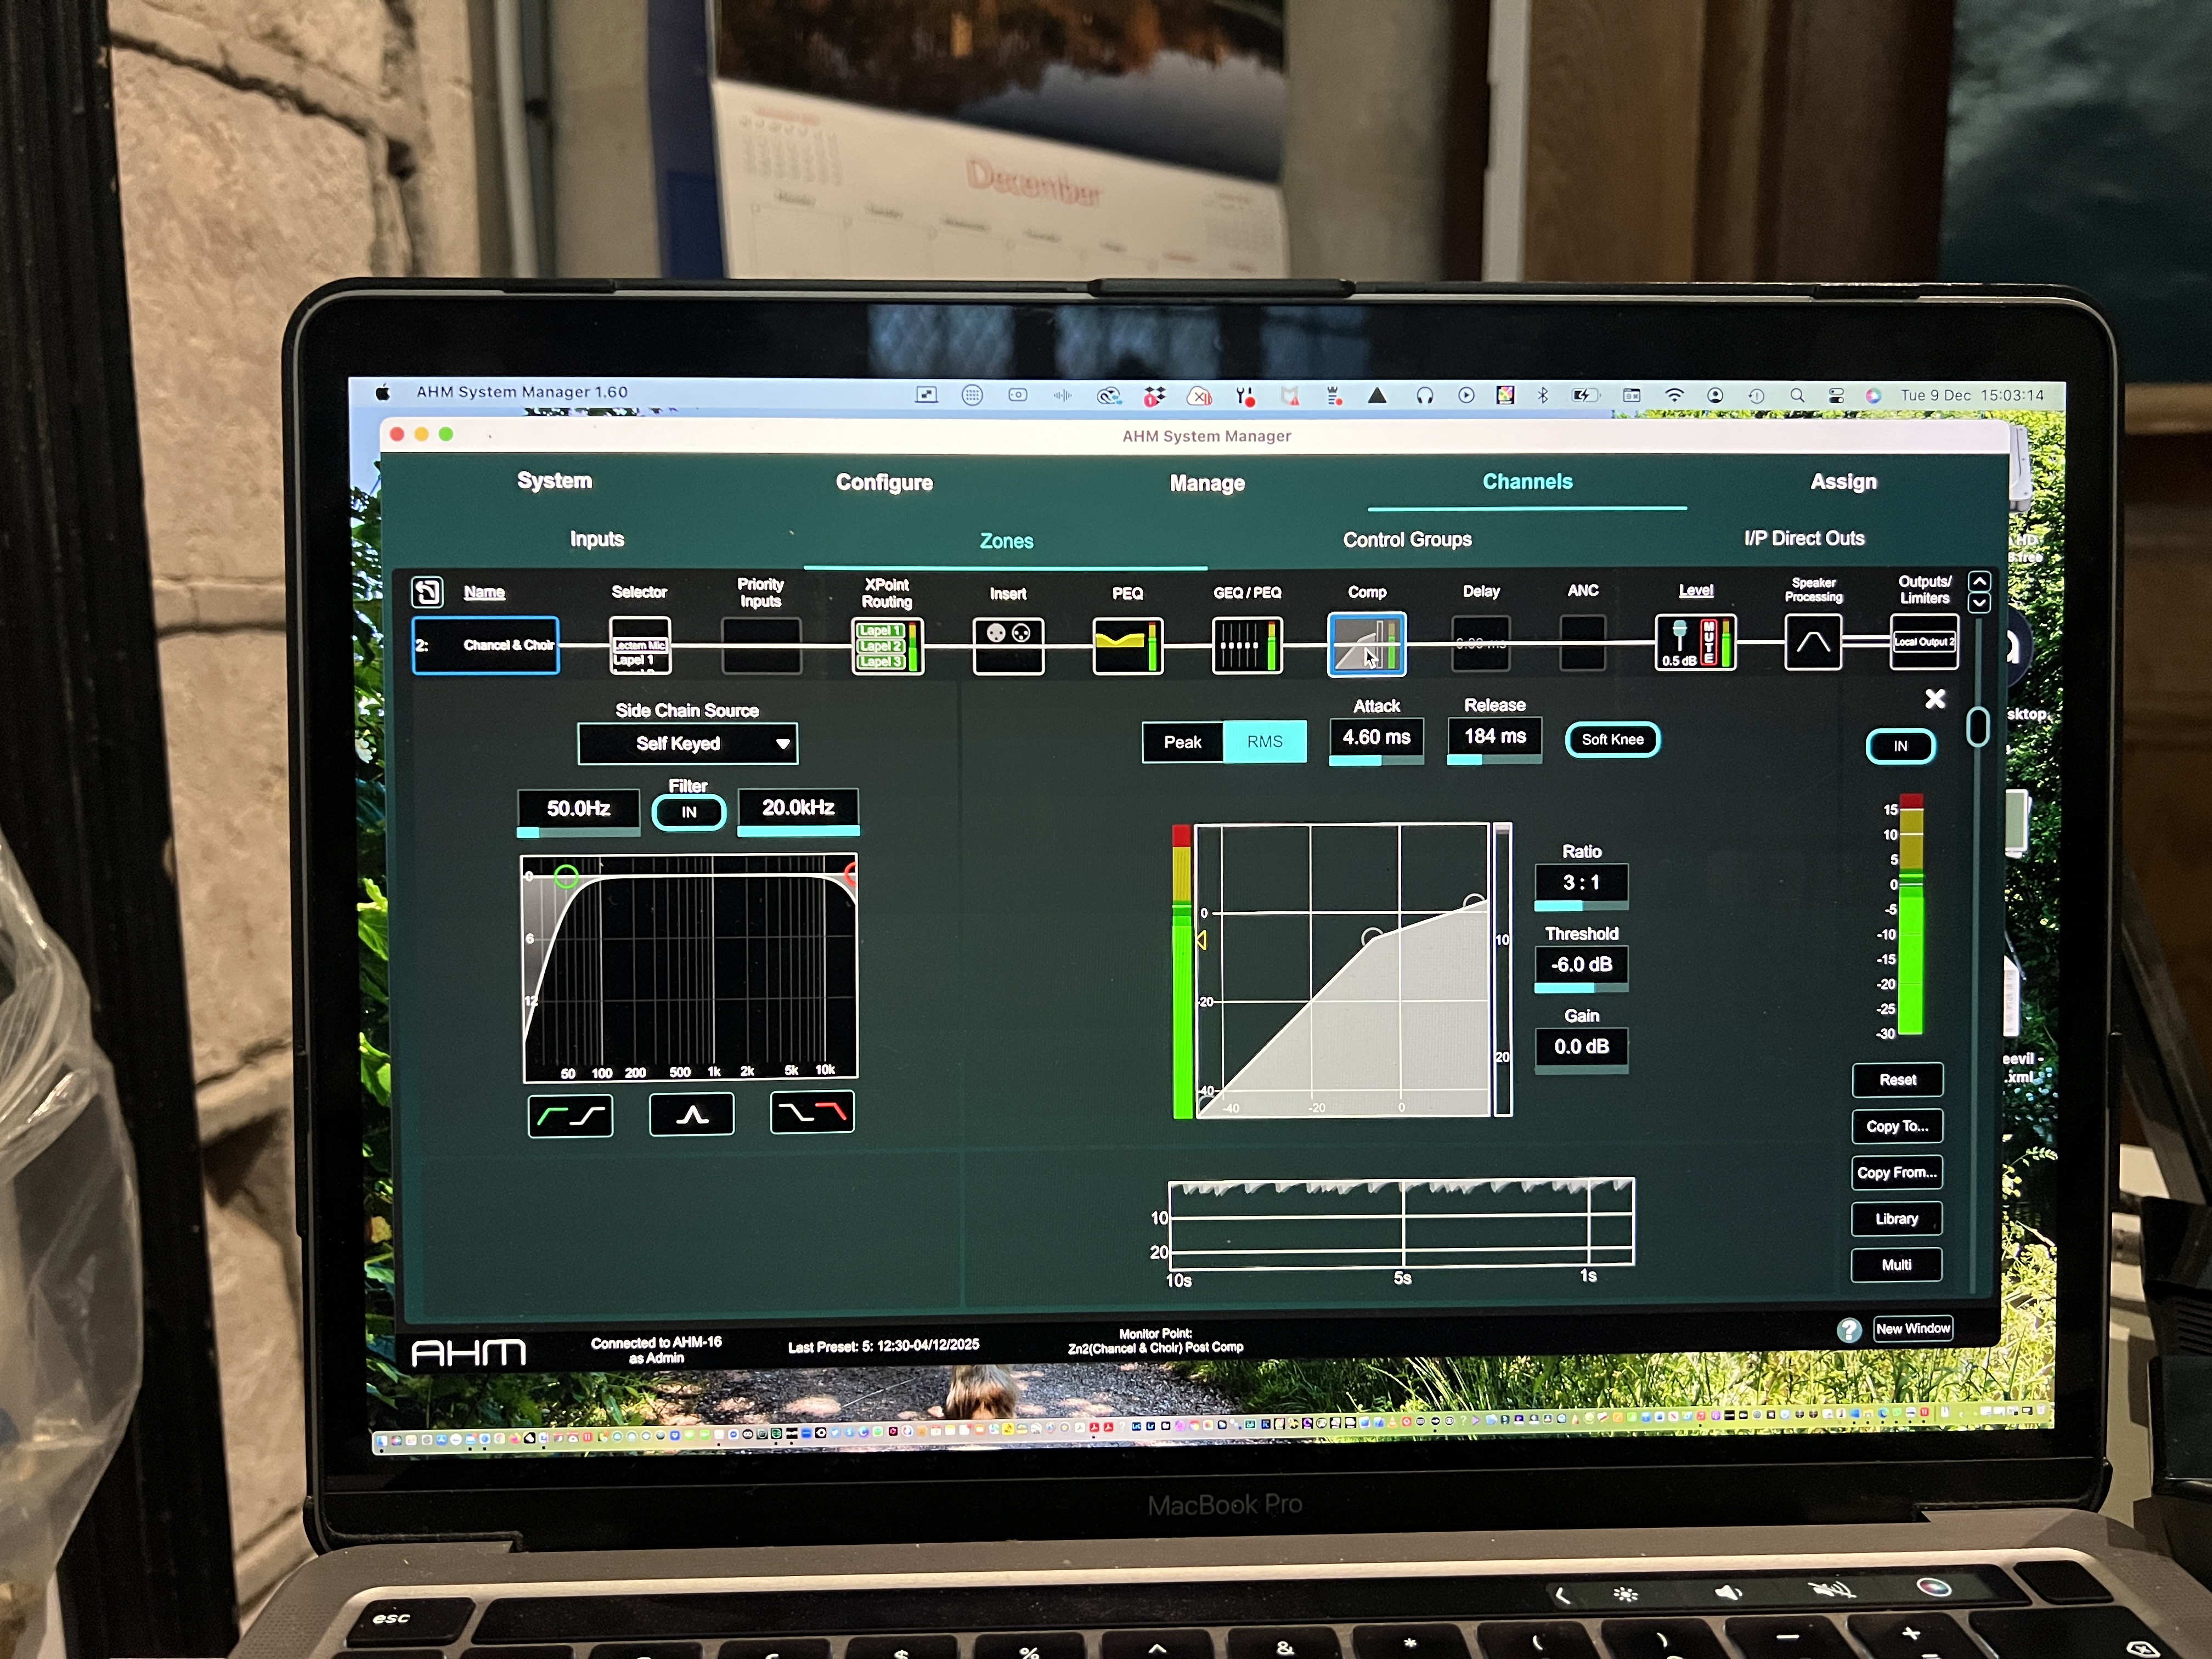Toggle the compressor IN switch

1900,746
